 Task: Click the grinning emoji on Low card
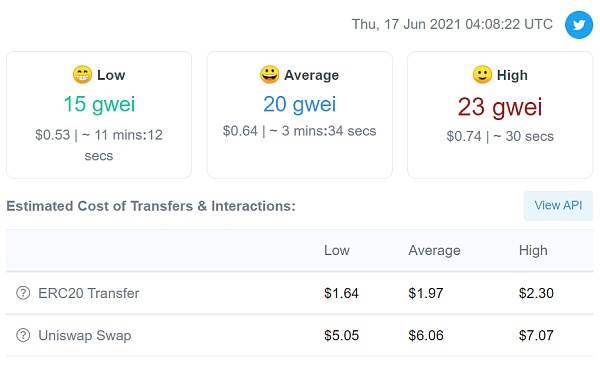tap(82, 75)
